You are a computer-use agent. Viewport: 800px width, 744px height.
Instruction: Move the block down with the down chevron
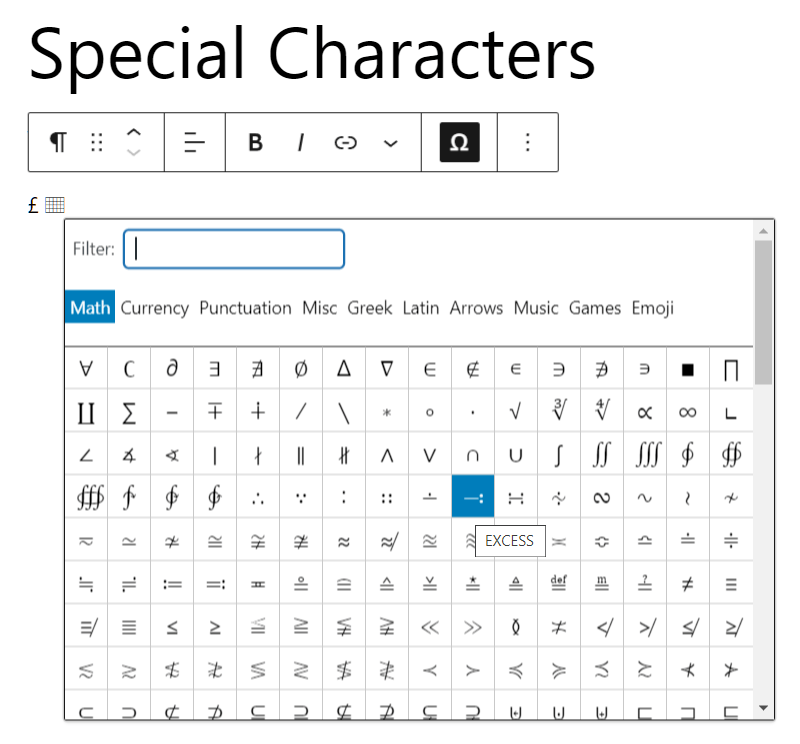point(135,152)
